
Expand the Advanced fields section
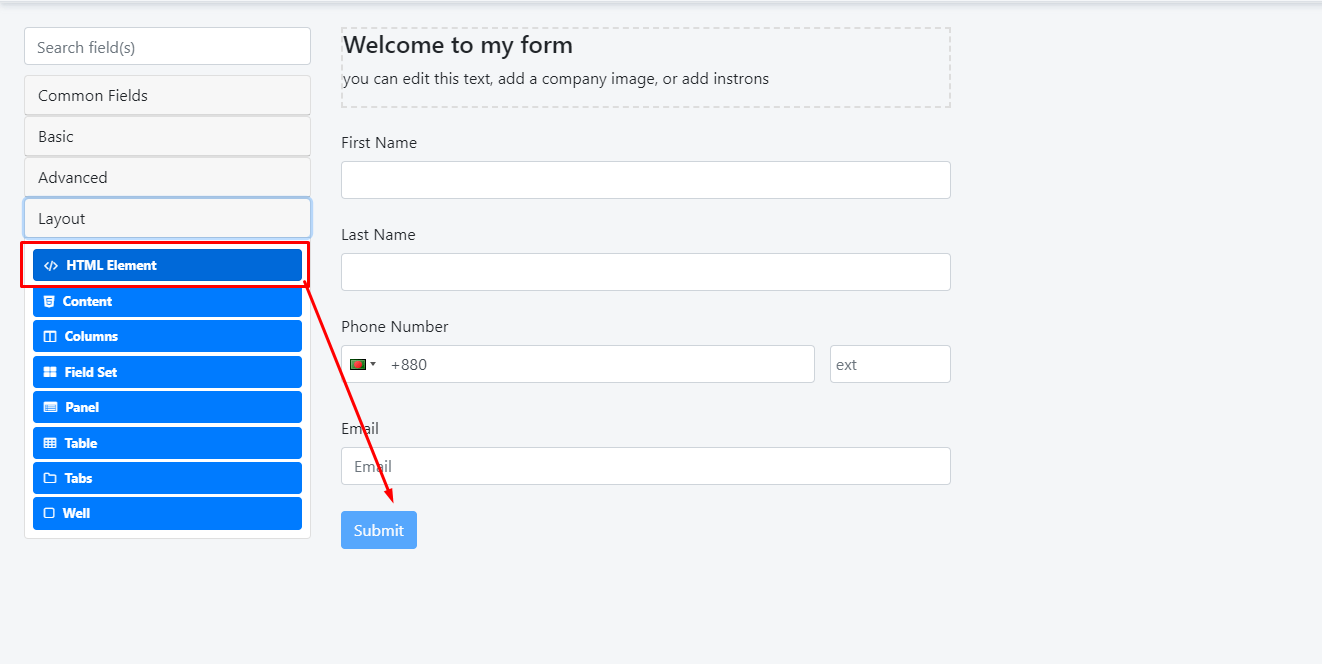pos(167,178)
